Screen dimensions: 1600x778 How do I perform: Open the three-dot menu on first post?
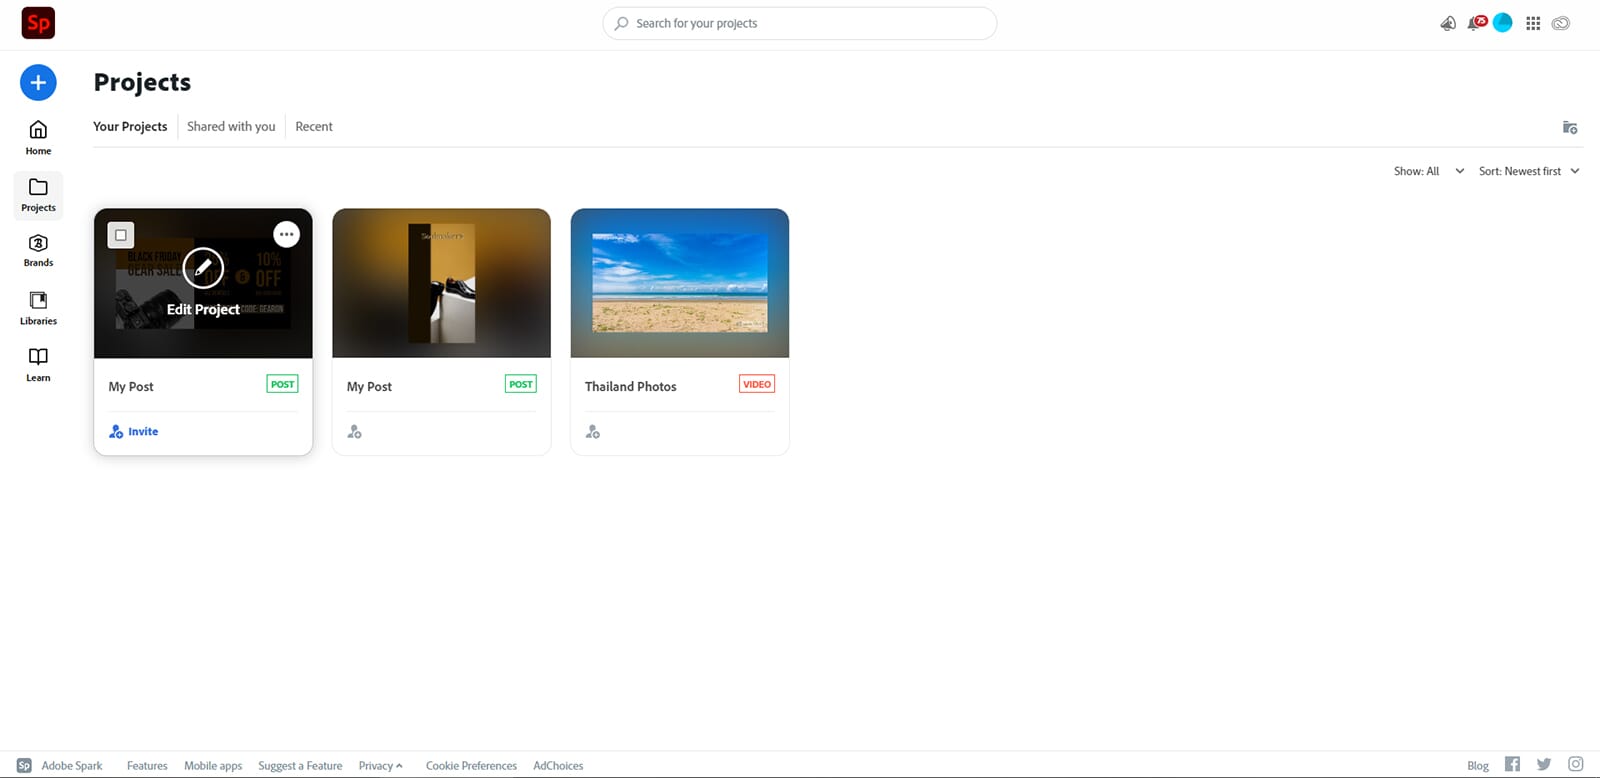(286, 234)
